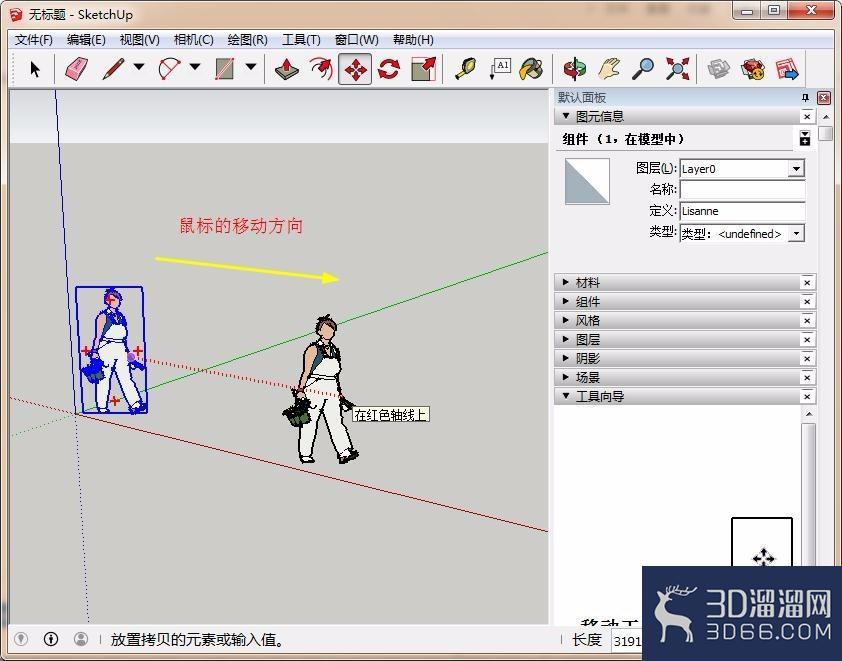This screenshot has width=842, height=661.
Task: Select the Paint Bucket tool
Action: click(x=532, y=69)
